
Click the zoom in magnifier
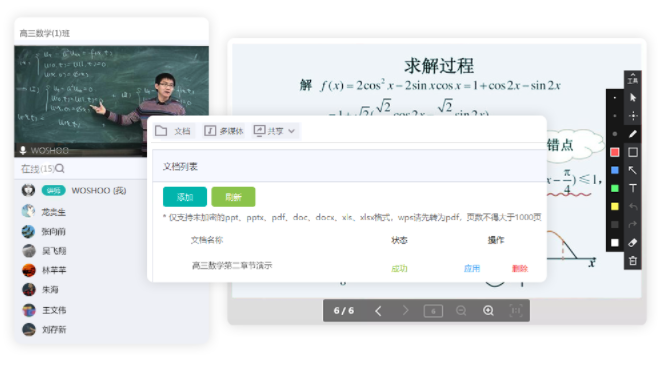click(x=488, y=311)
